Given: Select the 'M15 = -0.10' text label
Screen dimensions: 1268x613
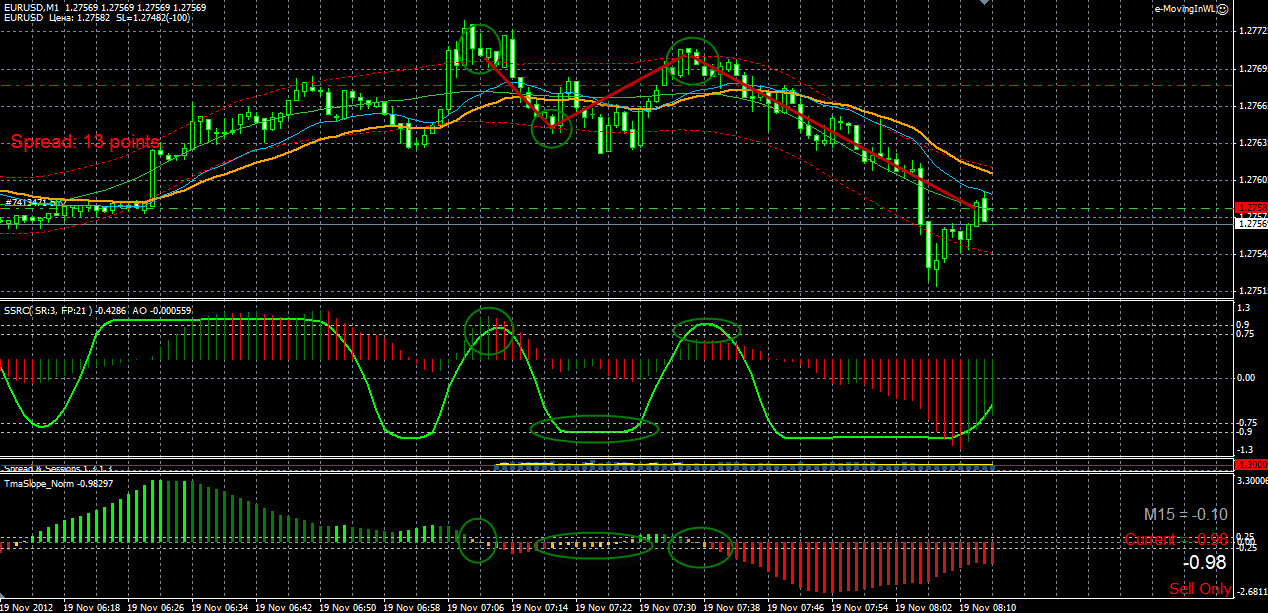Looking at the screenshot, I should pos(1186,514).
